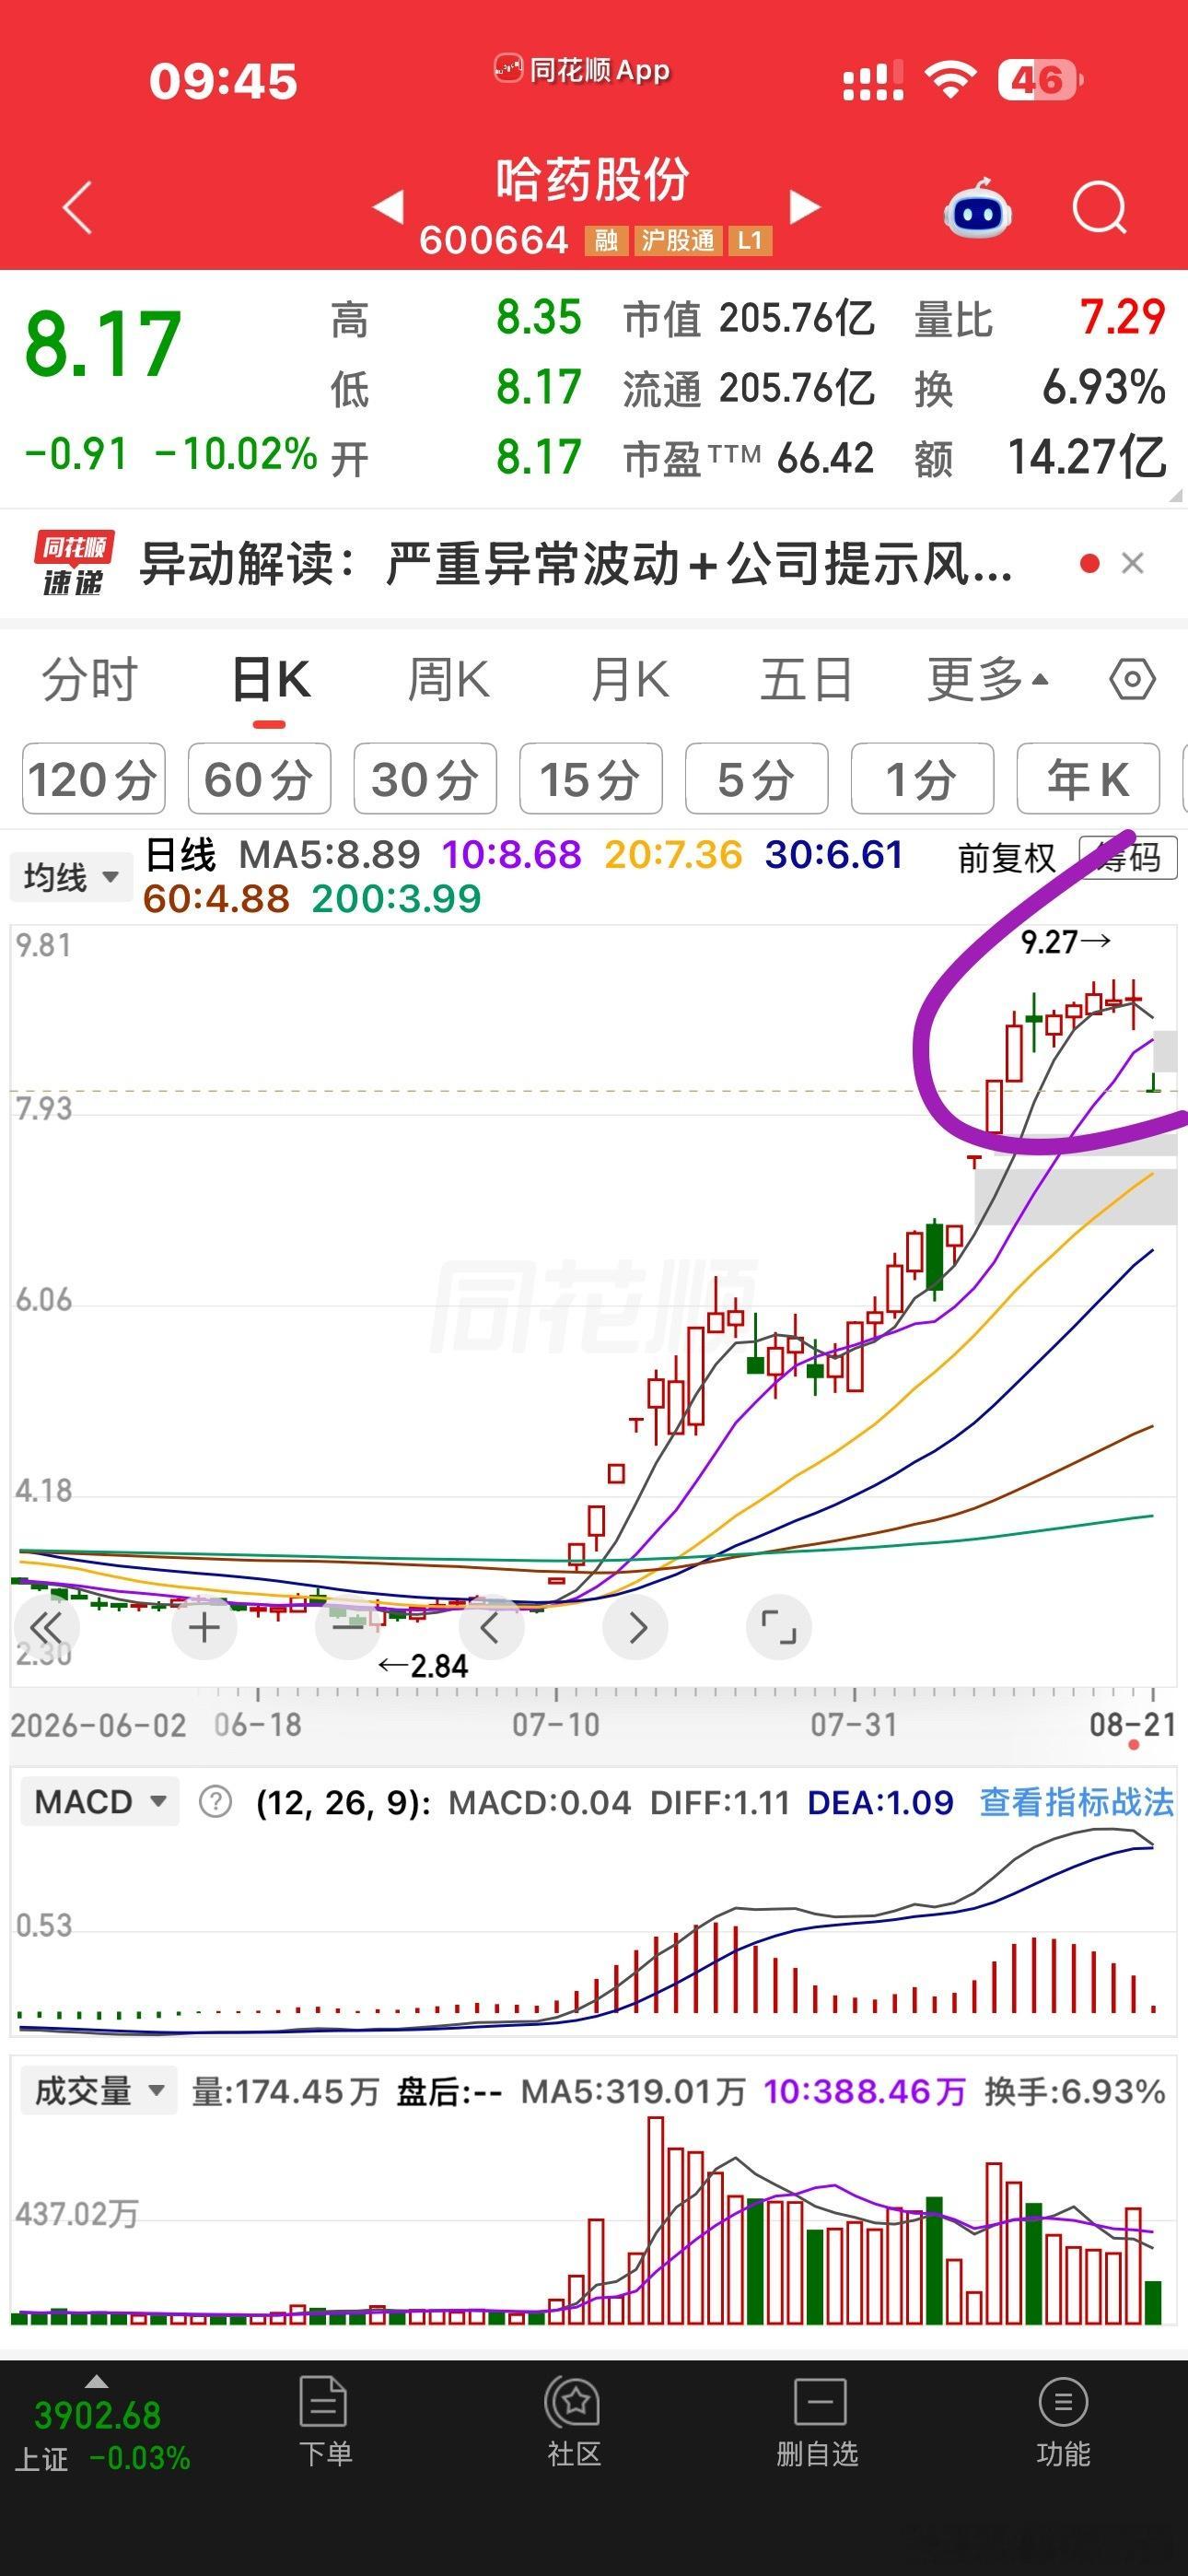
Task: Switch to 分时 intraday tab
Action: [x=89, y=680]
